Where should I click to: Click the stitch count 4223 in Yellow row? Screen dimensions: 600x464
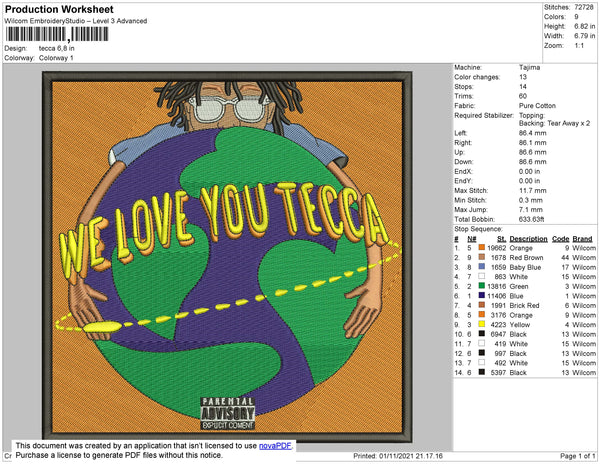(x=498, y=324)
